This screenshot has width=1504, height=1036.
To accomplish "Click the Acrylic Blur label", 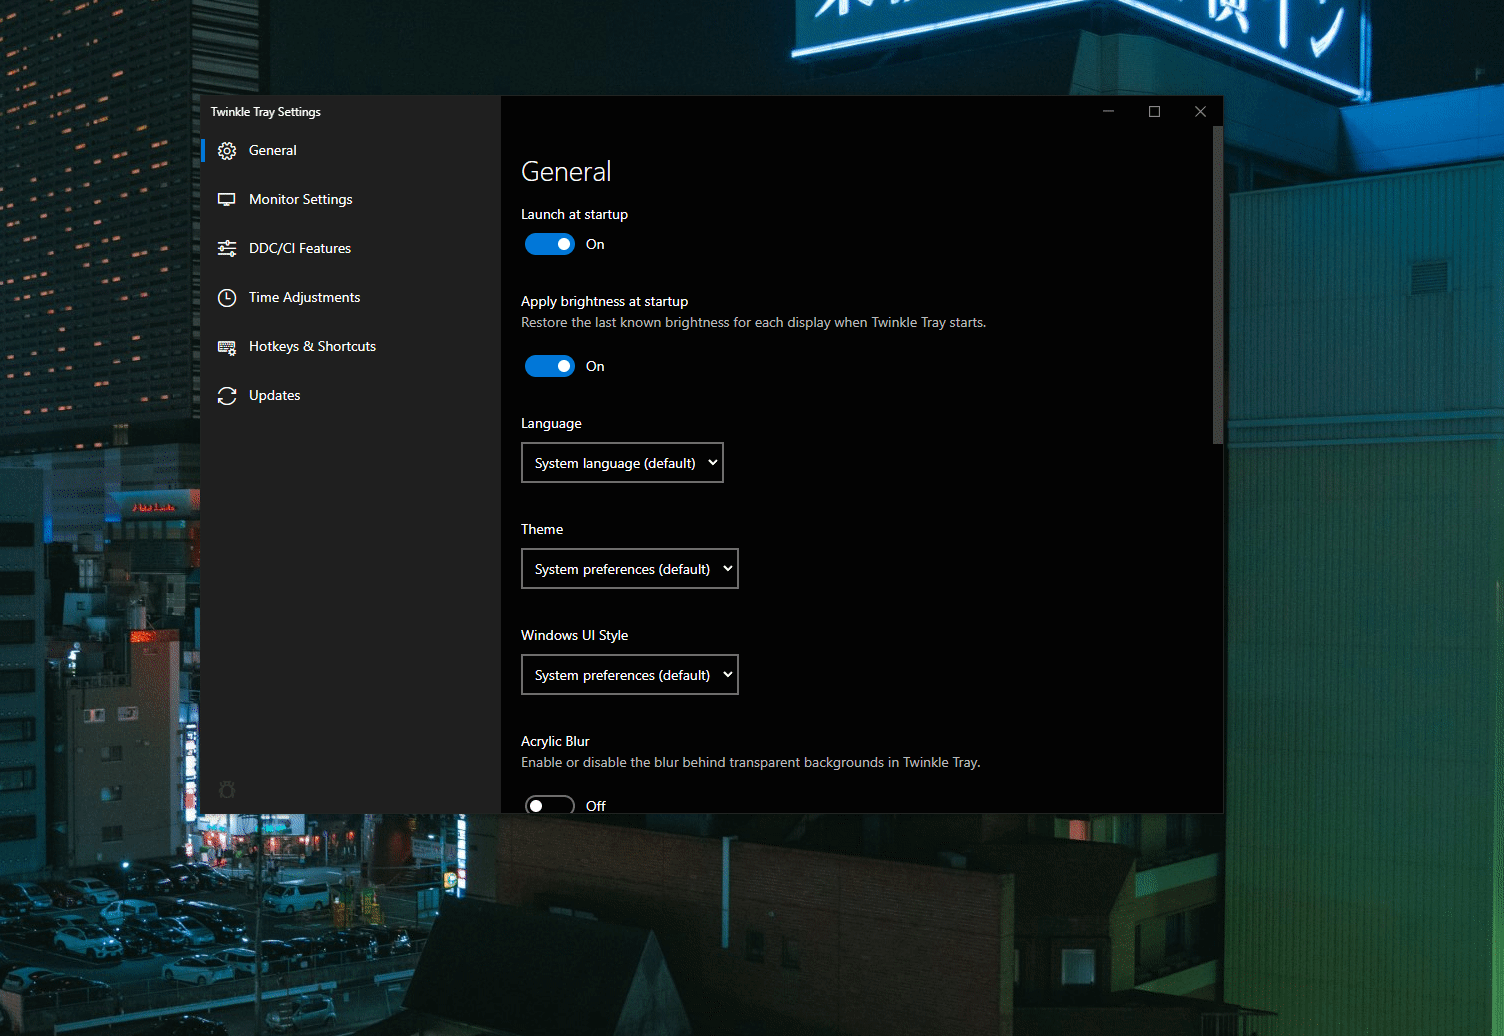I will click(555, 741).
